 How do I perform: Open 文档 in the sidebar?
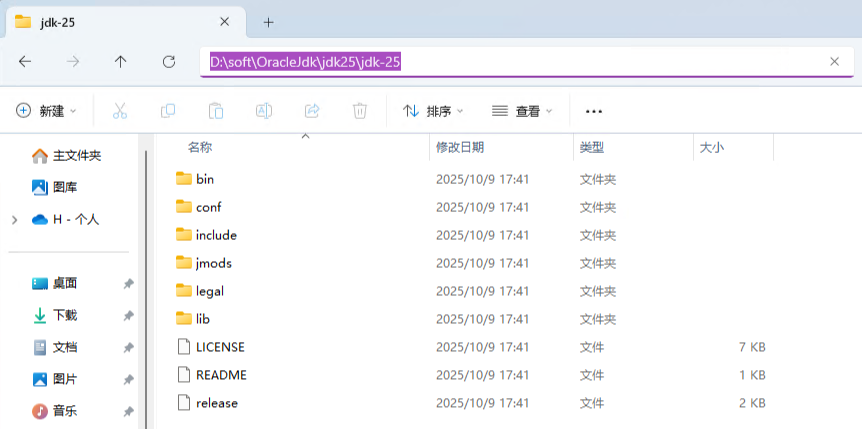pos(55,348)
